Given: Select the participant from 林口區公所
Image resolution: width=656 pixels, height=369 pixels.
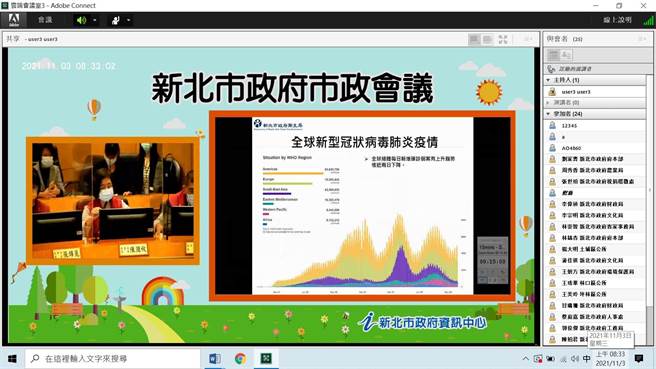Looking at the screenshot, I should point(594,283).
